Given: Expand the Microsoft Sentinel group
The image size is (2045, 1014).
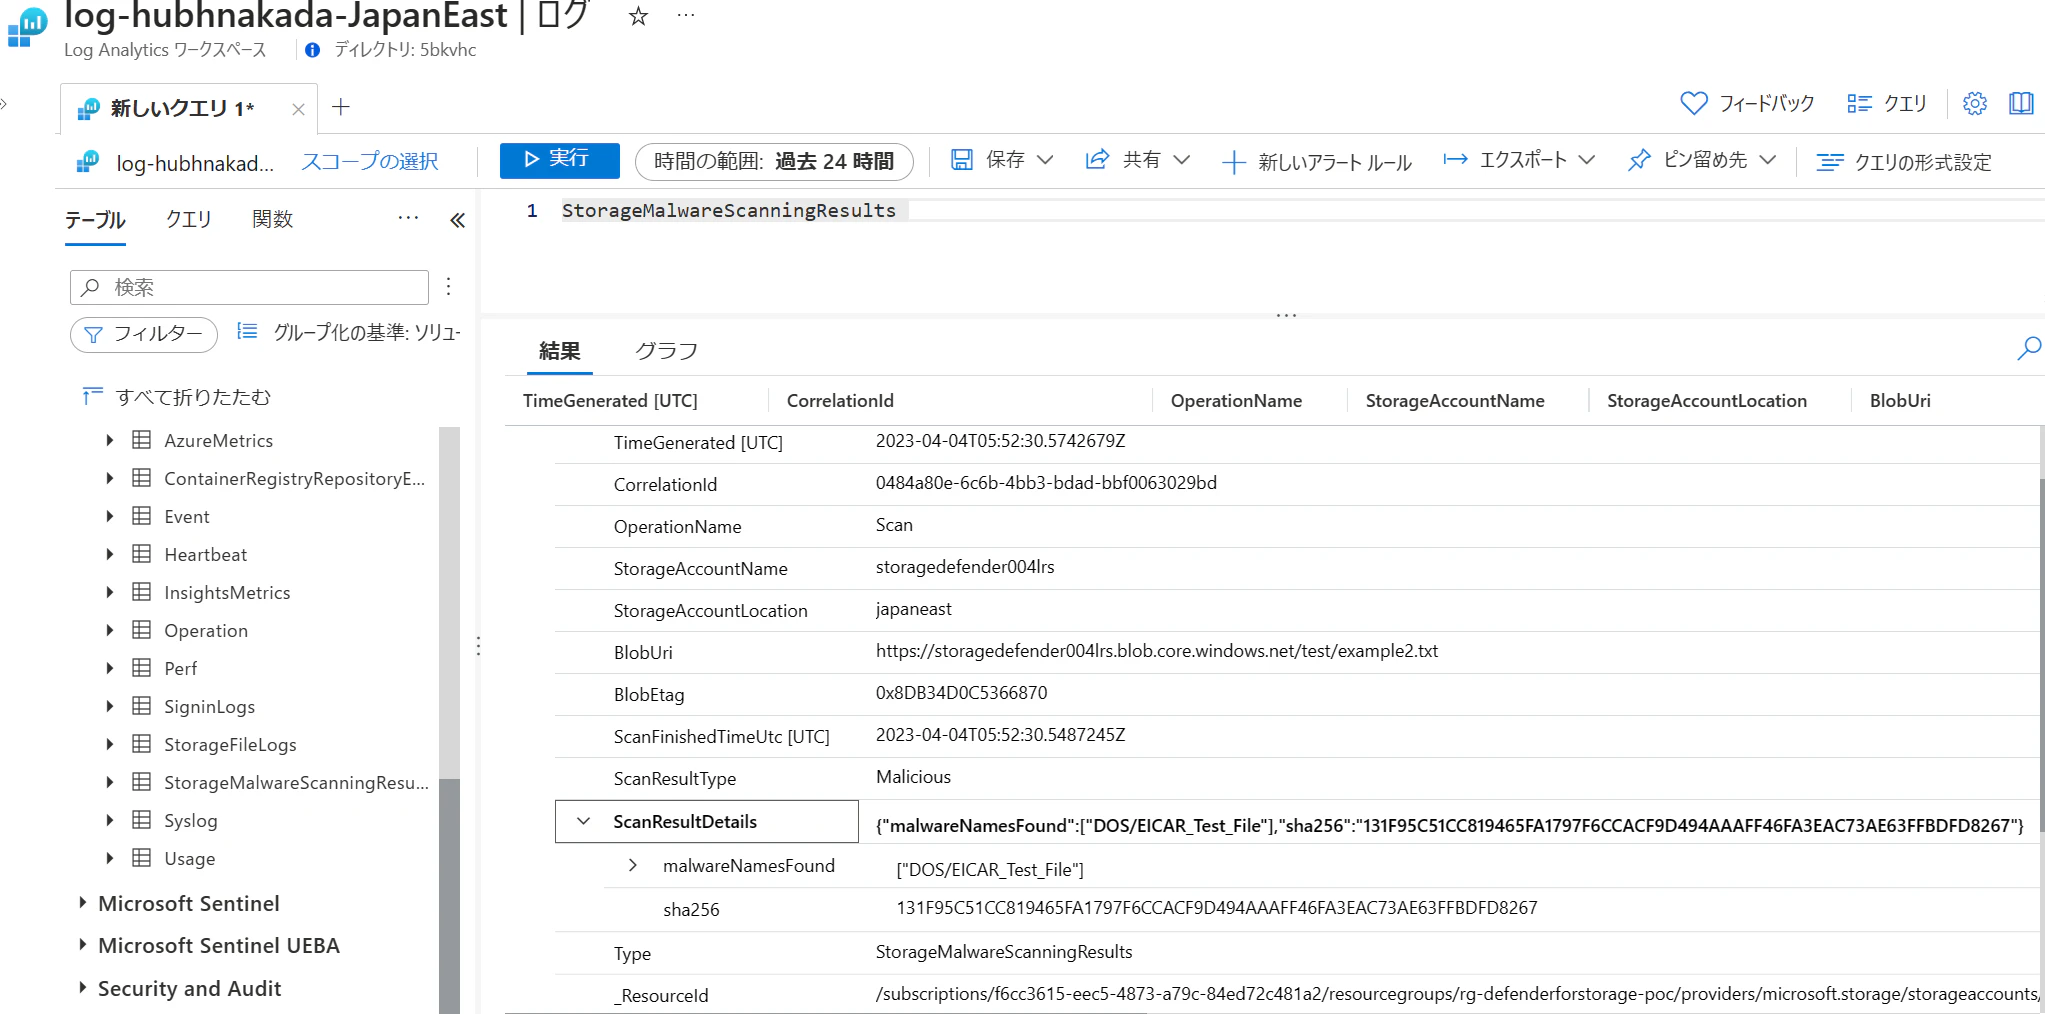Looking at the screenshot, I should [82, 903].
